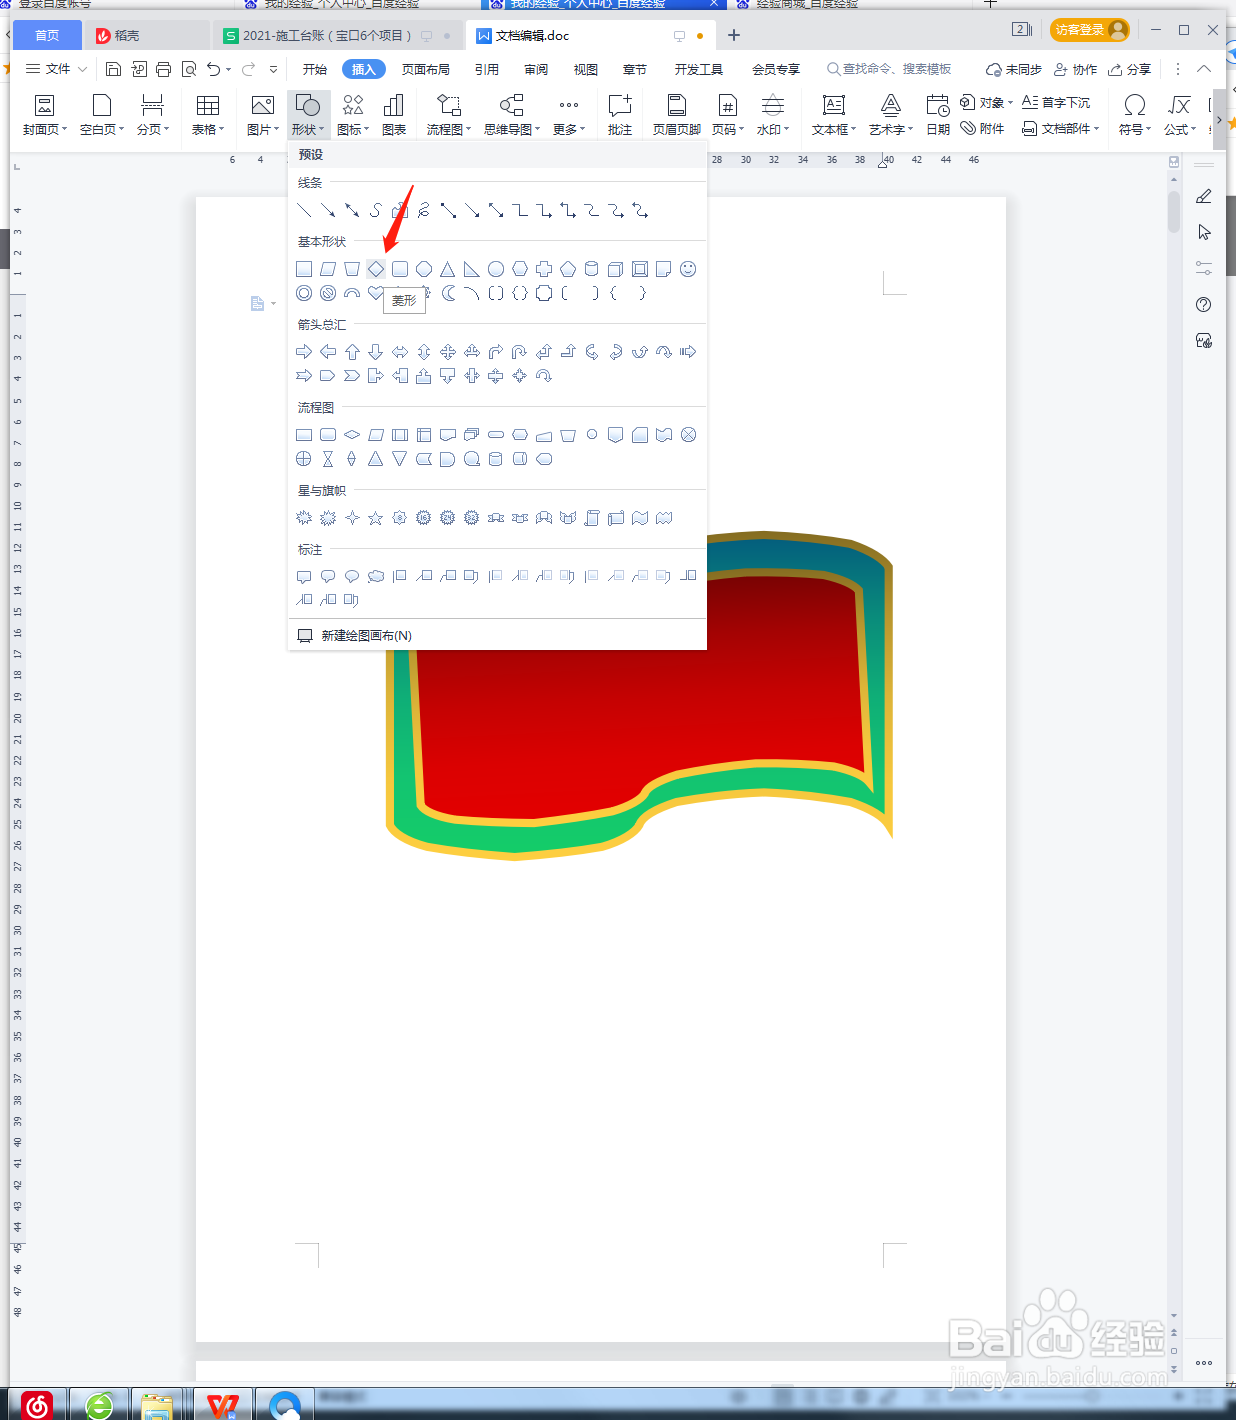Image resolution: width=1236 pixels, height=1420 pixels.
Task: Insert a chart with 图表 button
Action: tap(394, 115)
